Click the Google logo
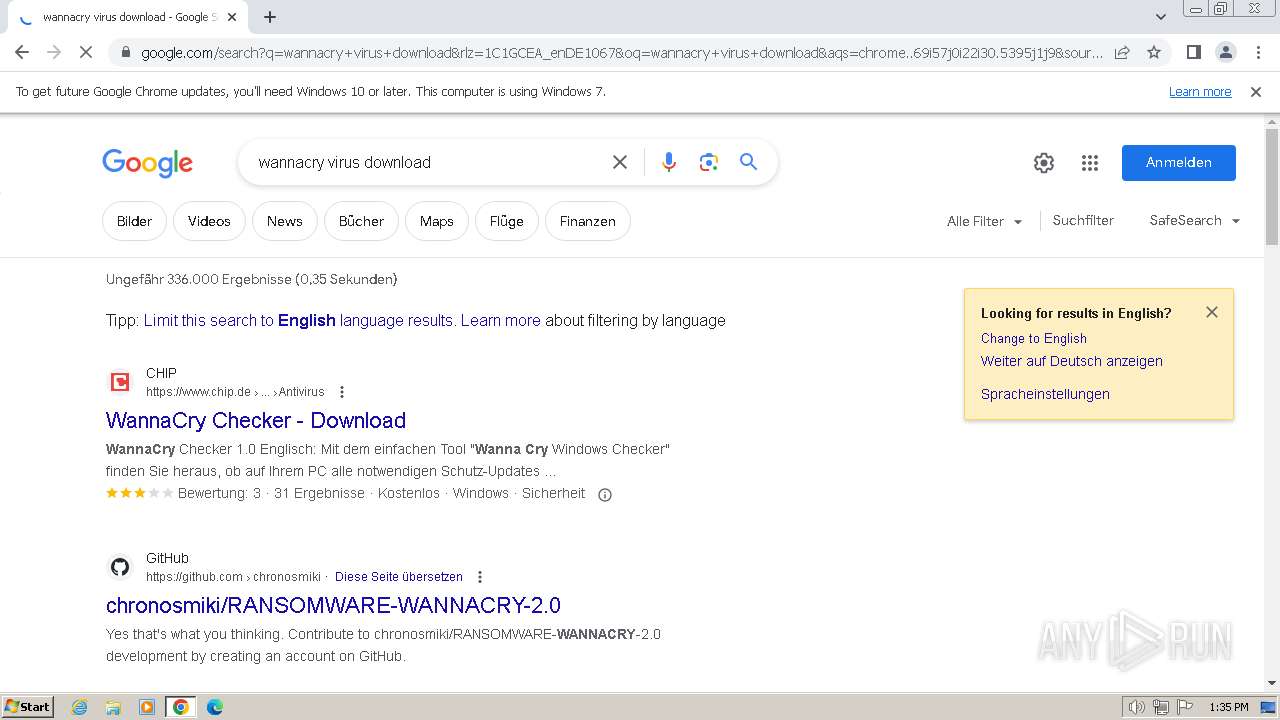 (x=147, y=163)
